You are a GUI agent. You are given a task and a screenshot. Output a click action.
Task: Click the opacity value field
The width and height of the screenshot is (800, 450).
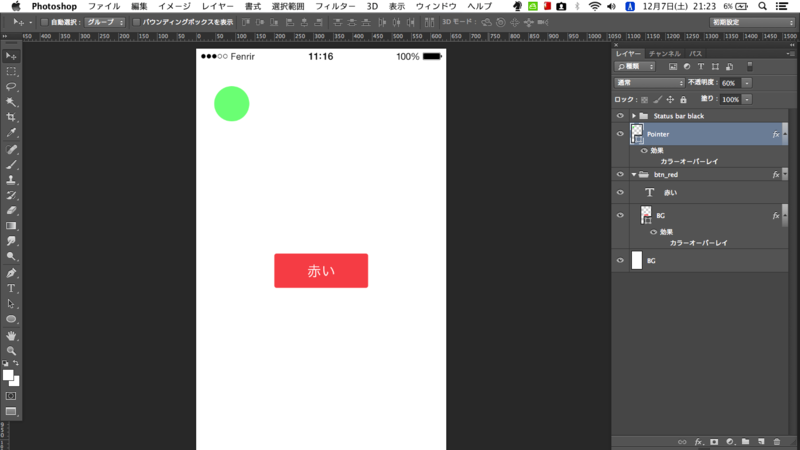coord(730,83)
